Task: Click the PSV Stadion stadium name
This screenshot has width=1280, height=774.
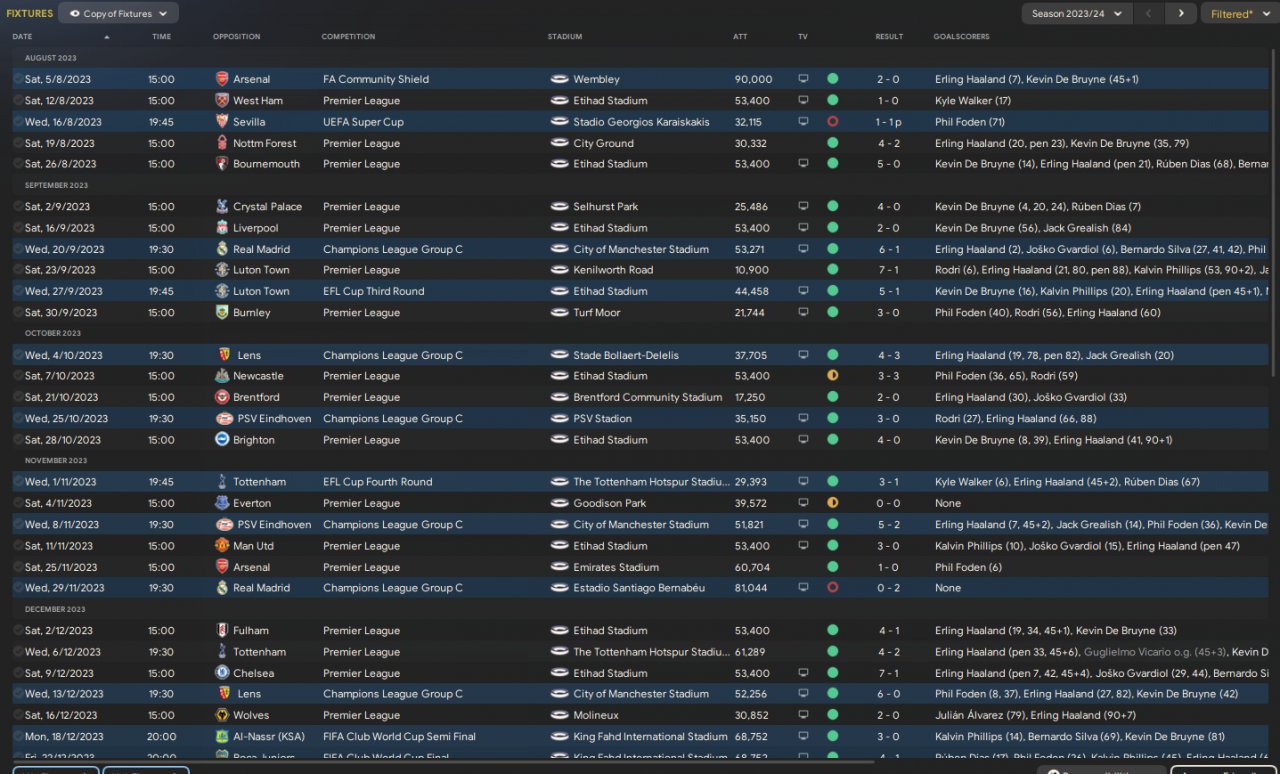Action: (603, 418)
